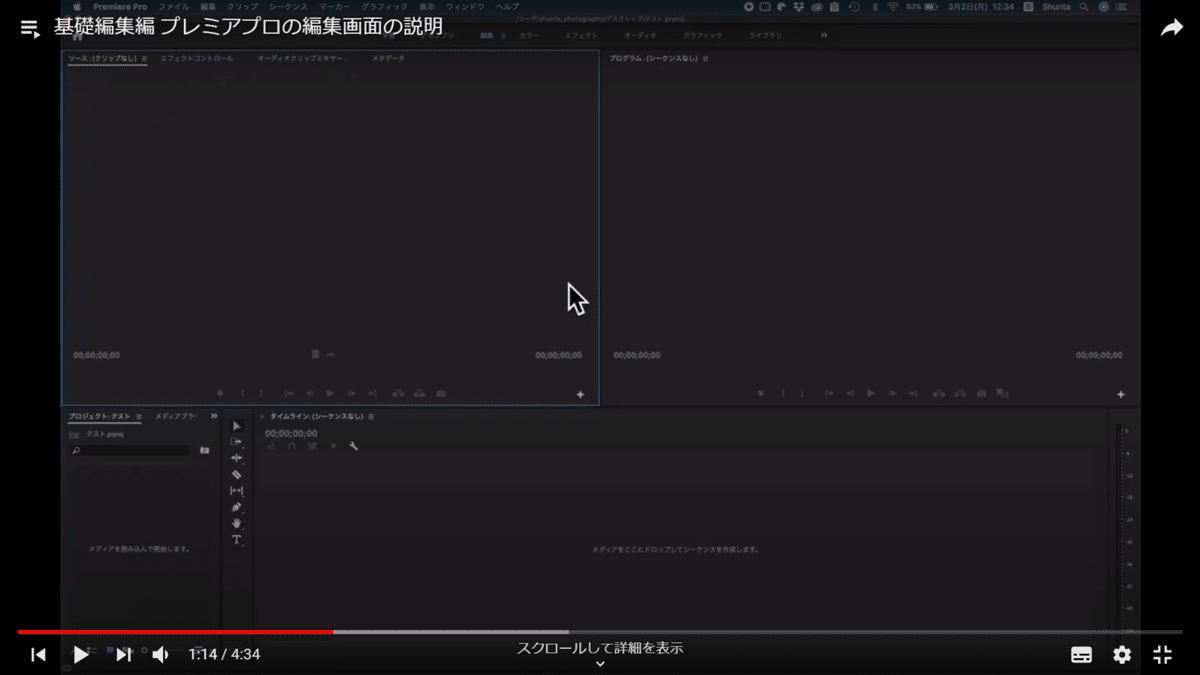Add marker in the Source monitor
Screen dimensions: 1200x675
(x=220, y=394)
